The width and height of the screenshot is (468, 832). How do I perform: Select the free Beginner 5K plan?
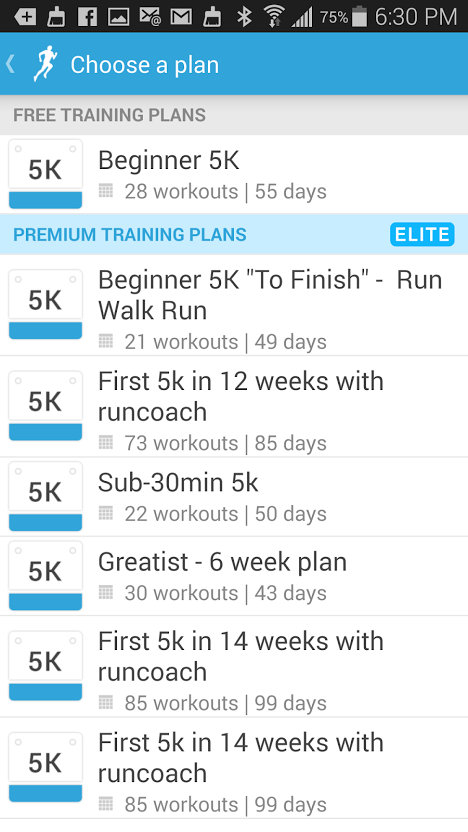pyautogui.click(x=234, y=174)
